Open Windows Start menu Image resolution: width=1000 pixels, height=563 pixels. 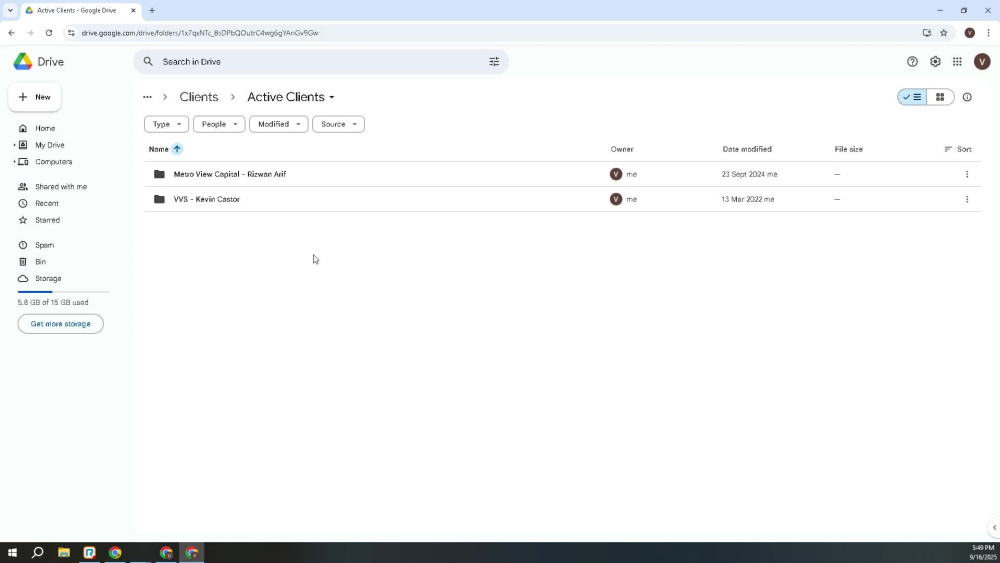click(12, 552)
